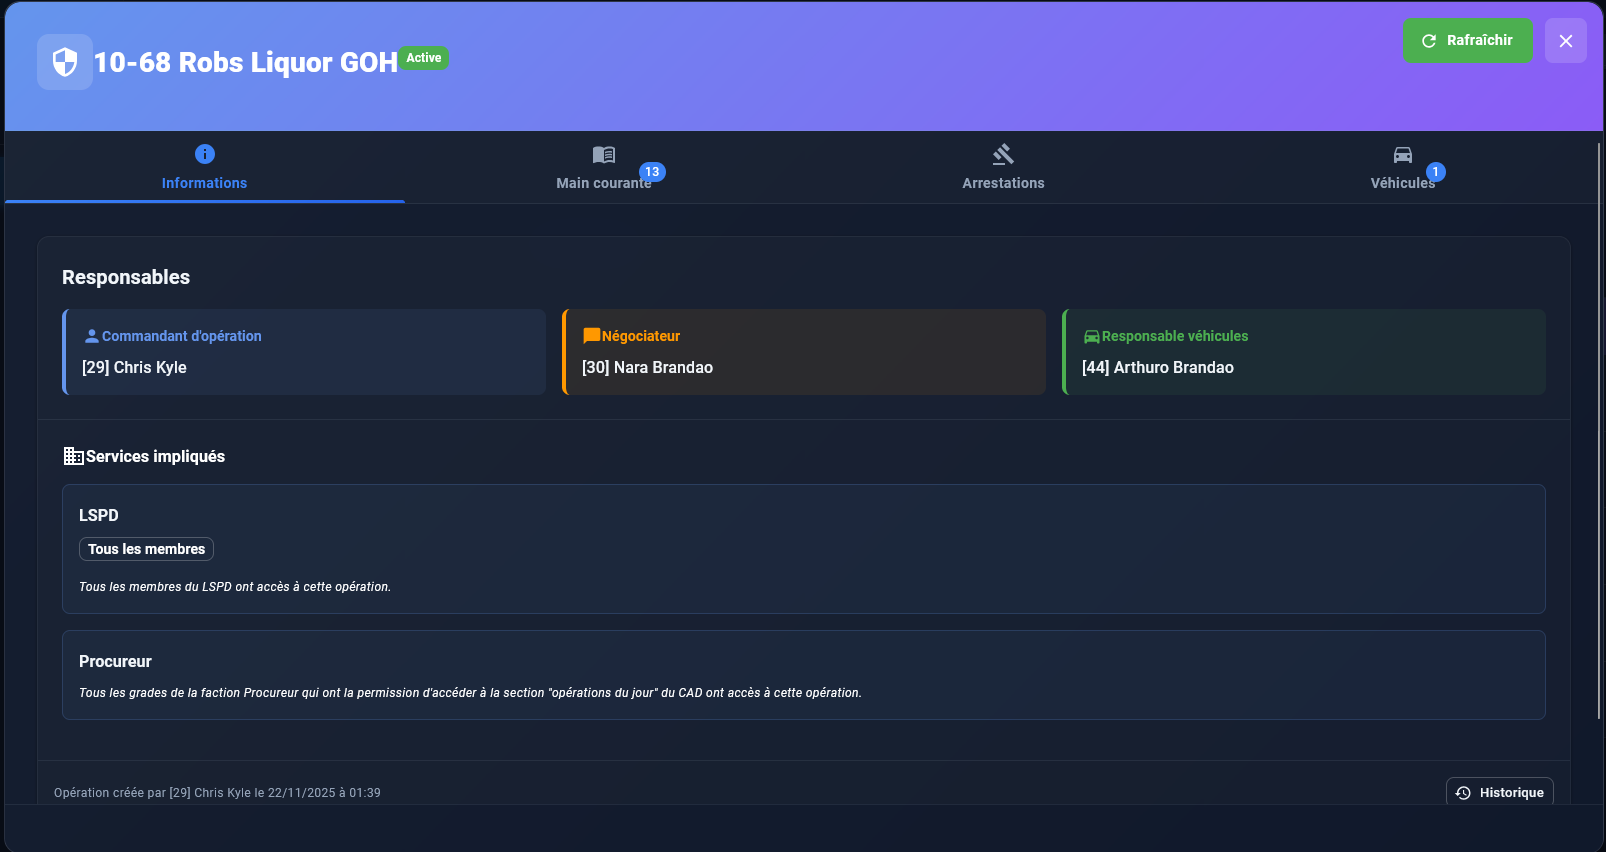Click the vertical scrollbar on the right
Screen dimensions: 1606x852
coord(1599,430)
